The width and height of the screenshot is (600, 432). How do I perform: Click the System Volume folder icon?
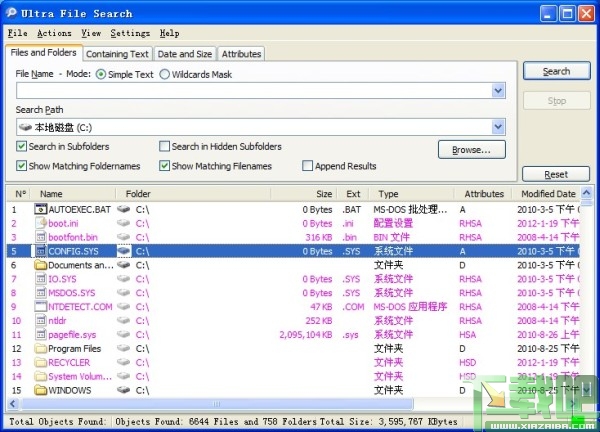[40, 376]
